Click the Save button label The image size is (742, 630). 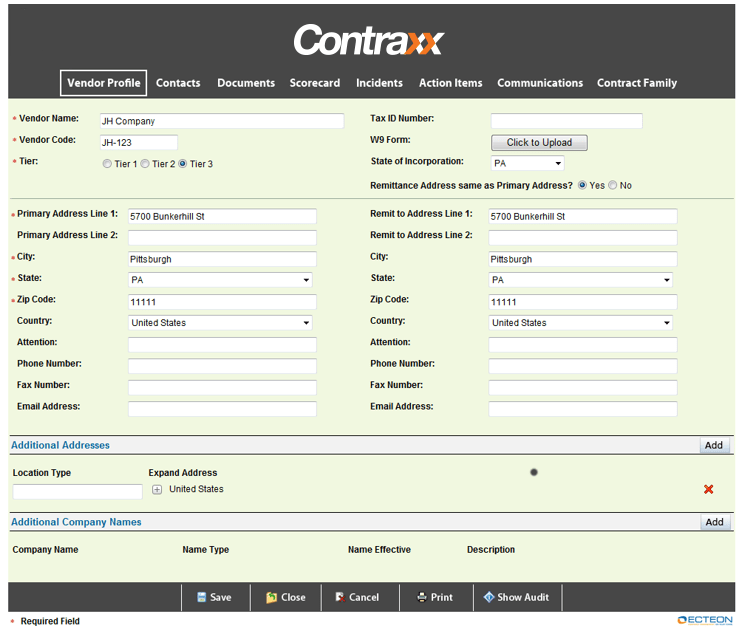click(x=221, y=597)
